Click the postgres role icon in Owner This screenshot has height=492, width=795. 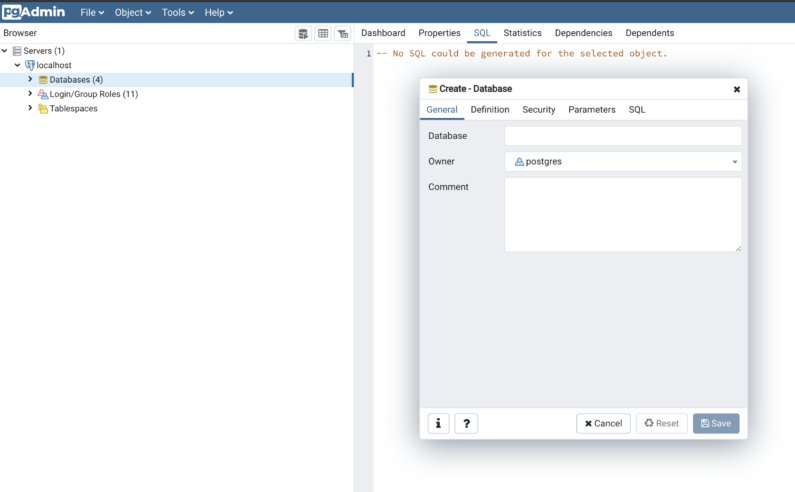coord(519,162)
